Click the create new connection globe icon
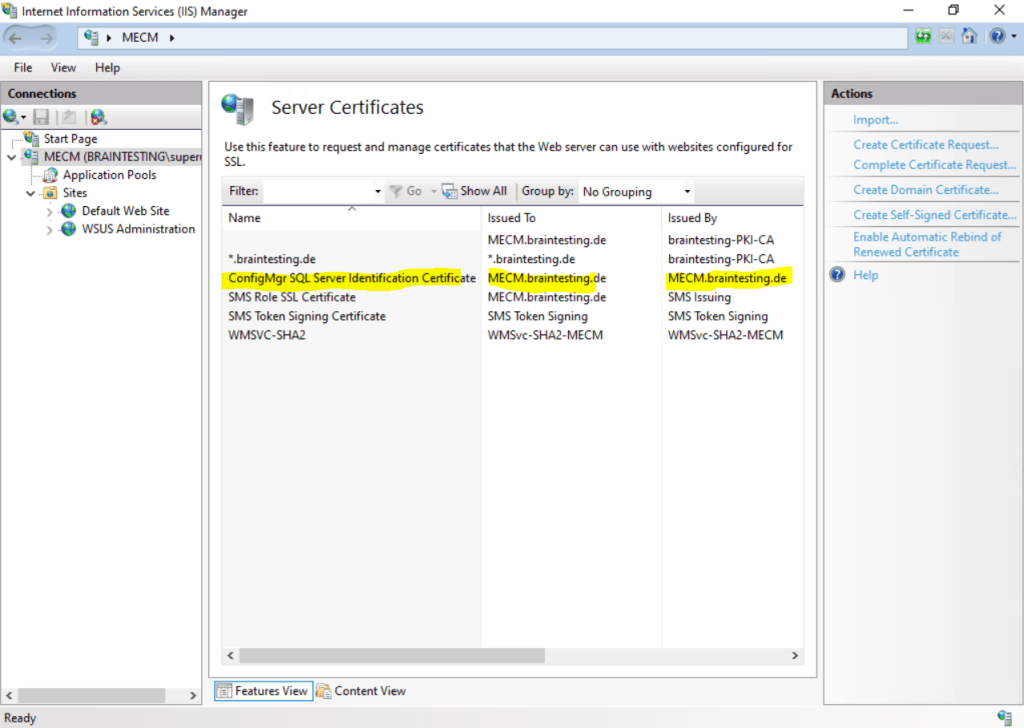The height and width of the screenshot is (728, 1024). pyautogui.click(x=10, y=117)
